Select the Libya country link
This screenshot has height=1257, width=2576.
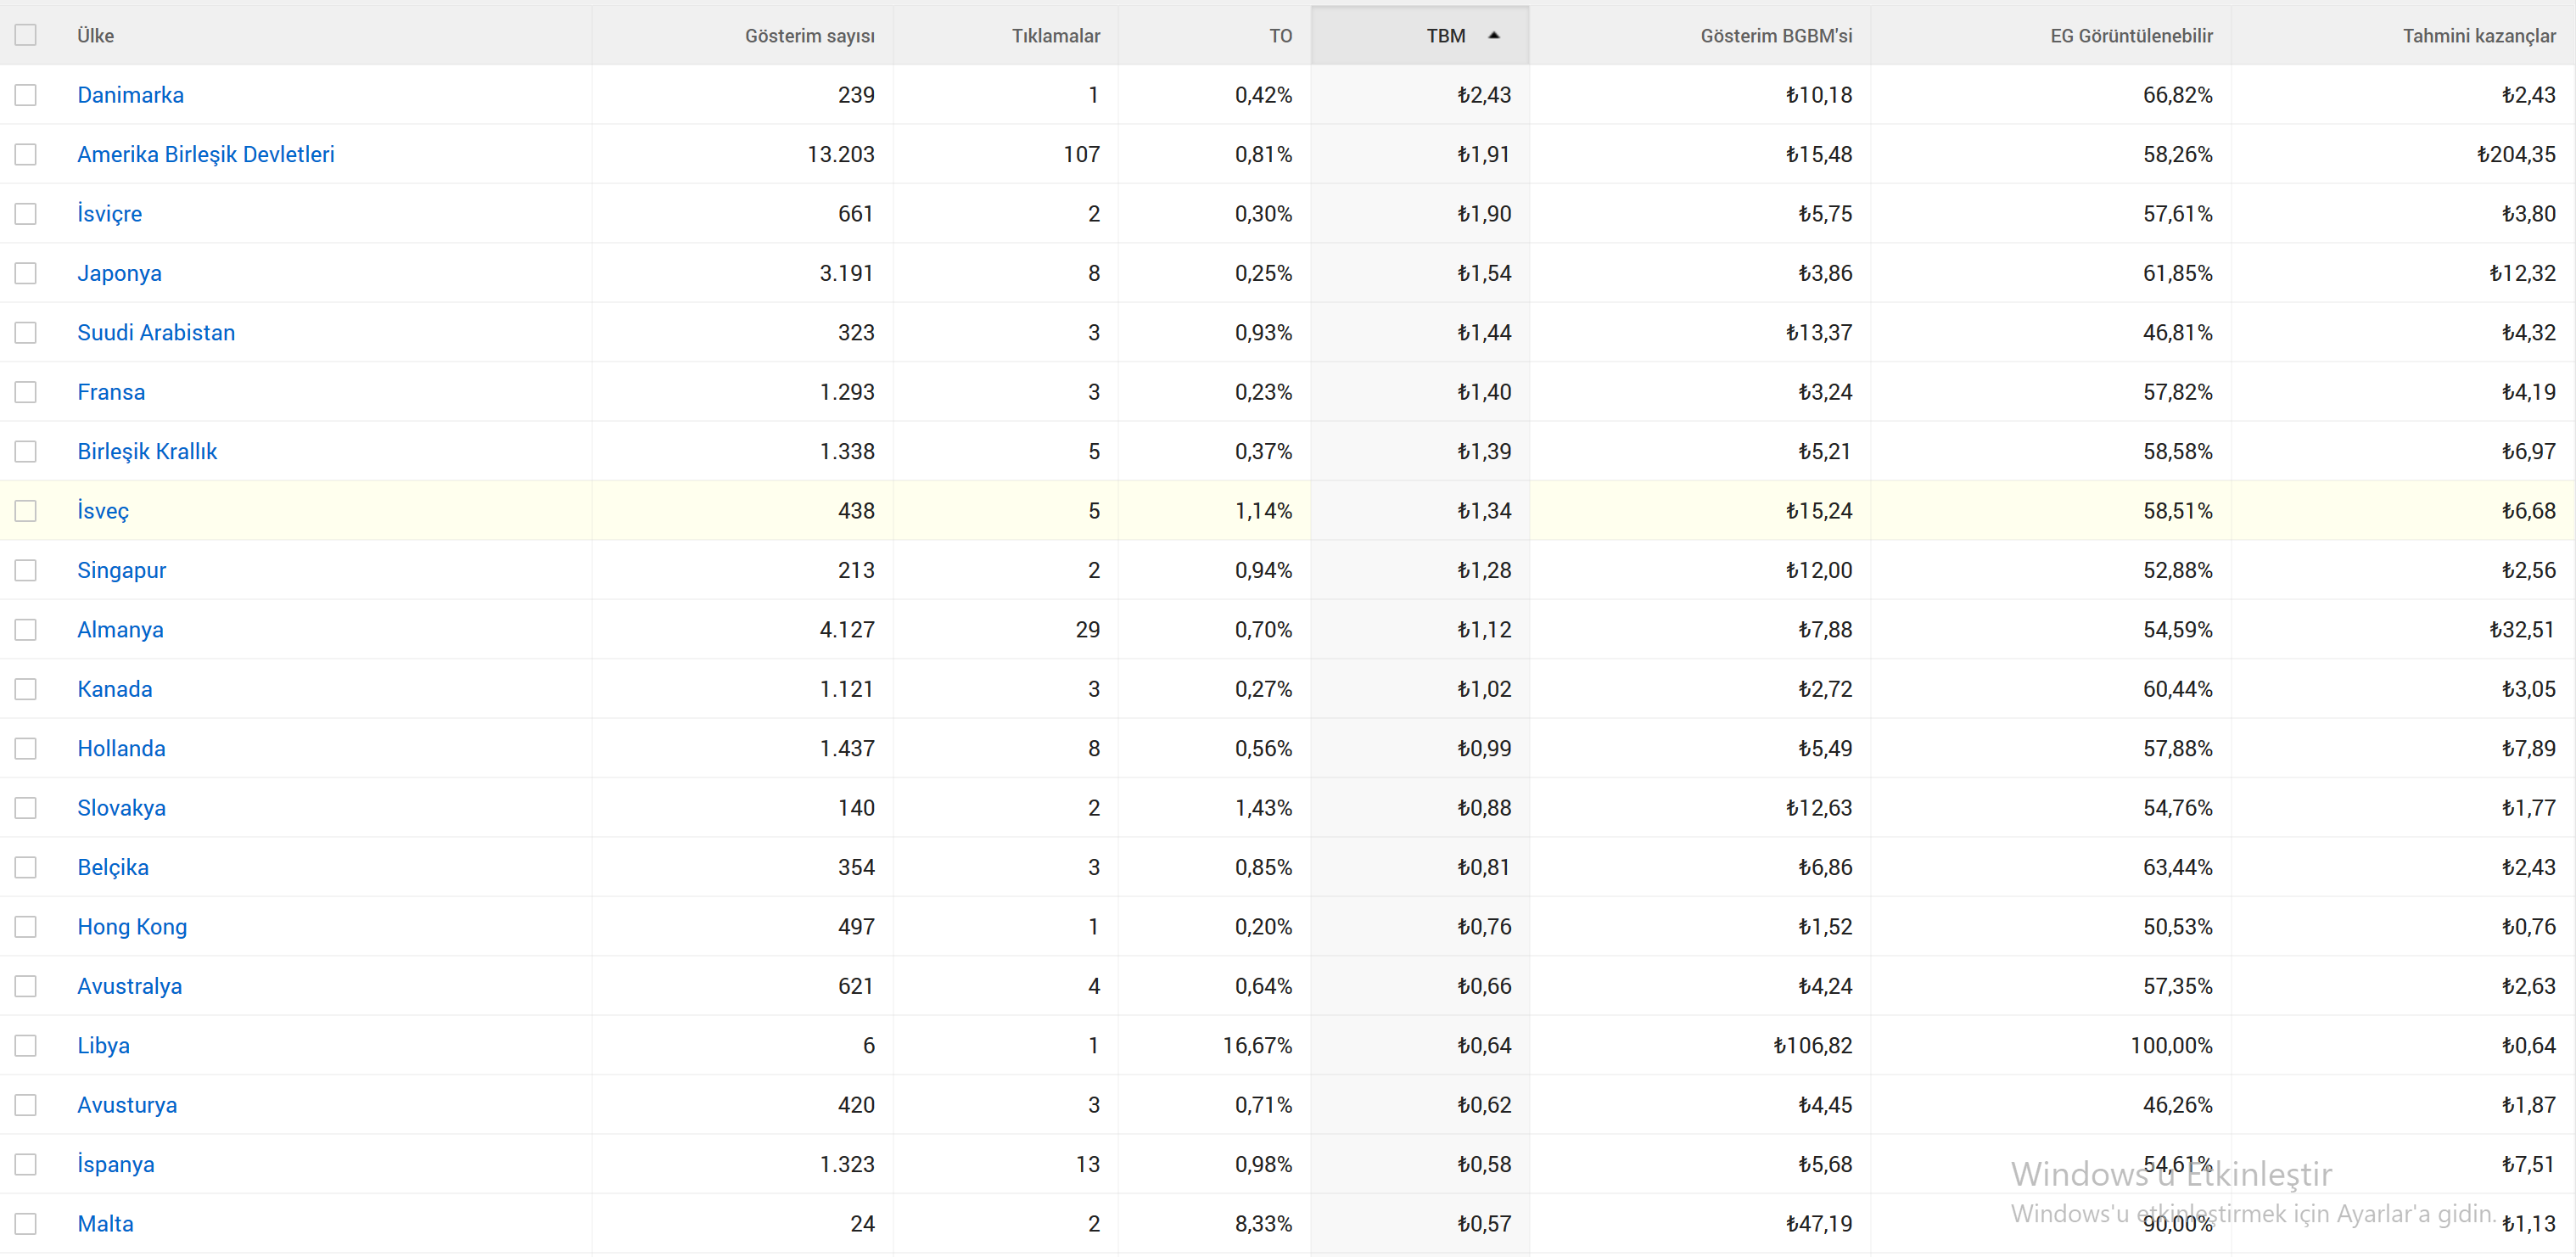point(103,1046)
